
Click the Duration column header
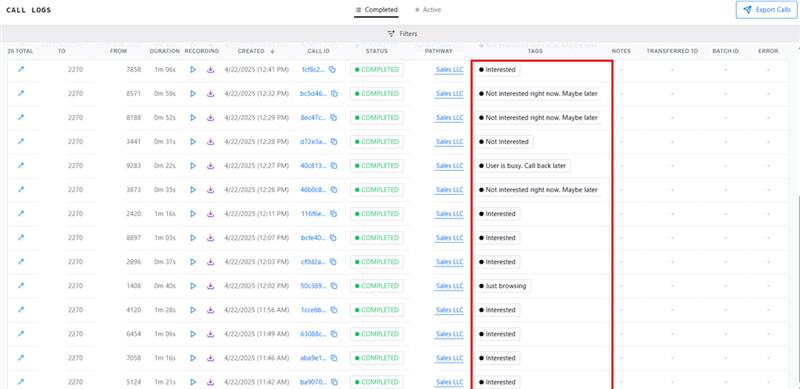[x=165, y=51]
